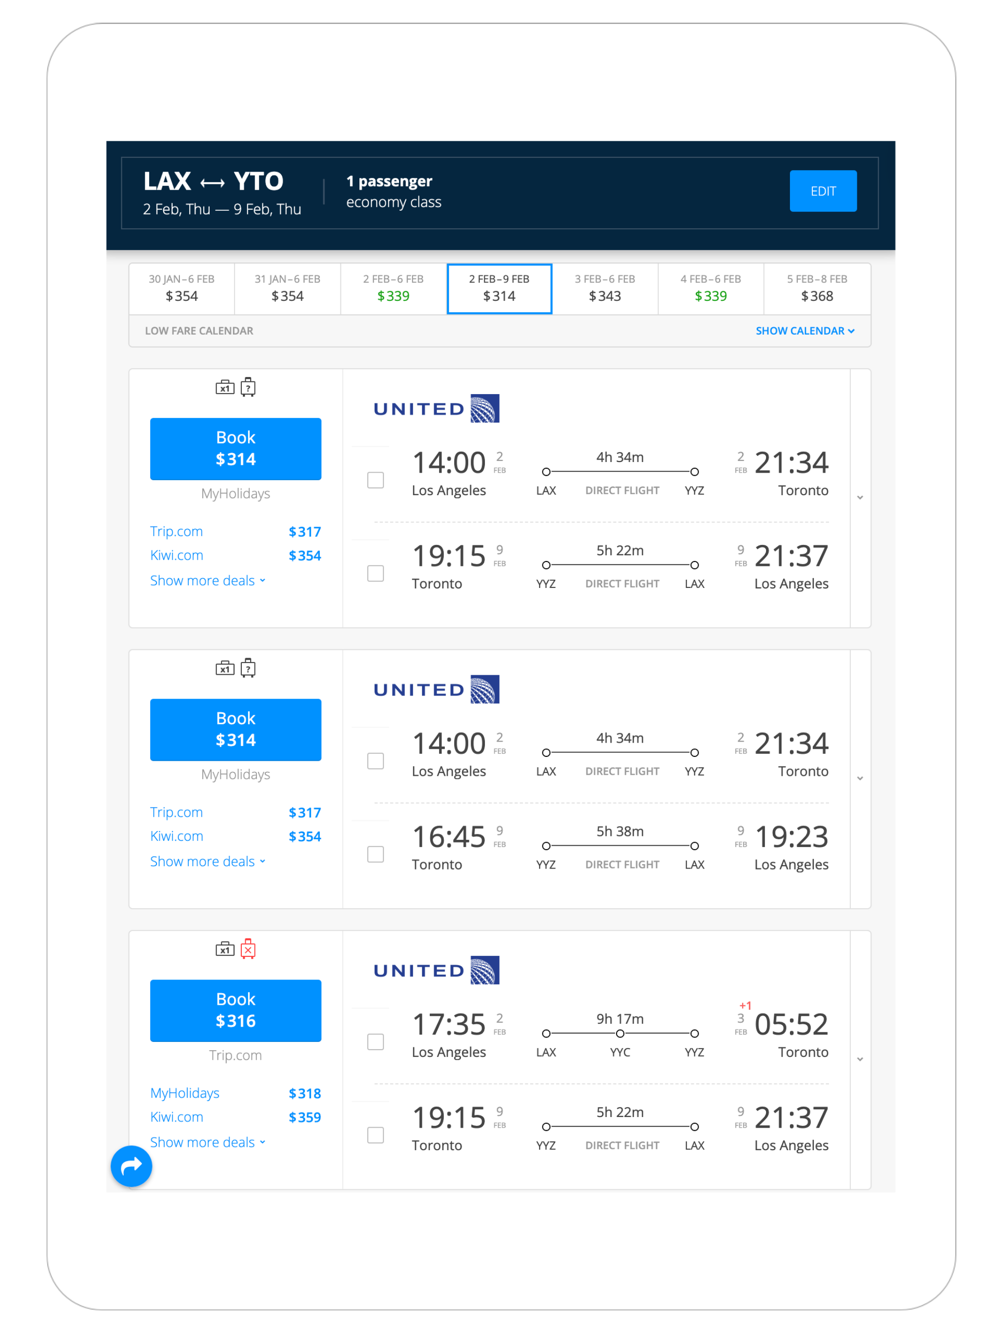Expand Show more deals on second card
The height and width of the screenshot is (1334, 1000).
[208, 862]
